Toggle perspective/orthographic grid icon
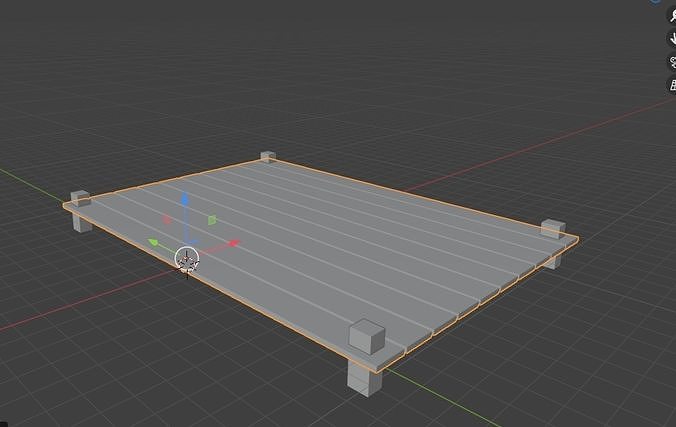 click(672, 85)
